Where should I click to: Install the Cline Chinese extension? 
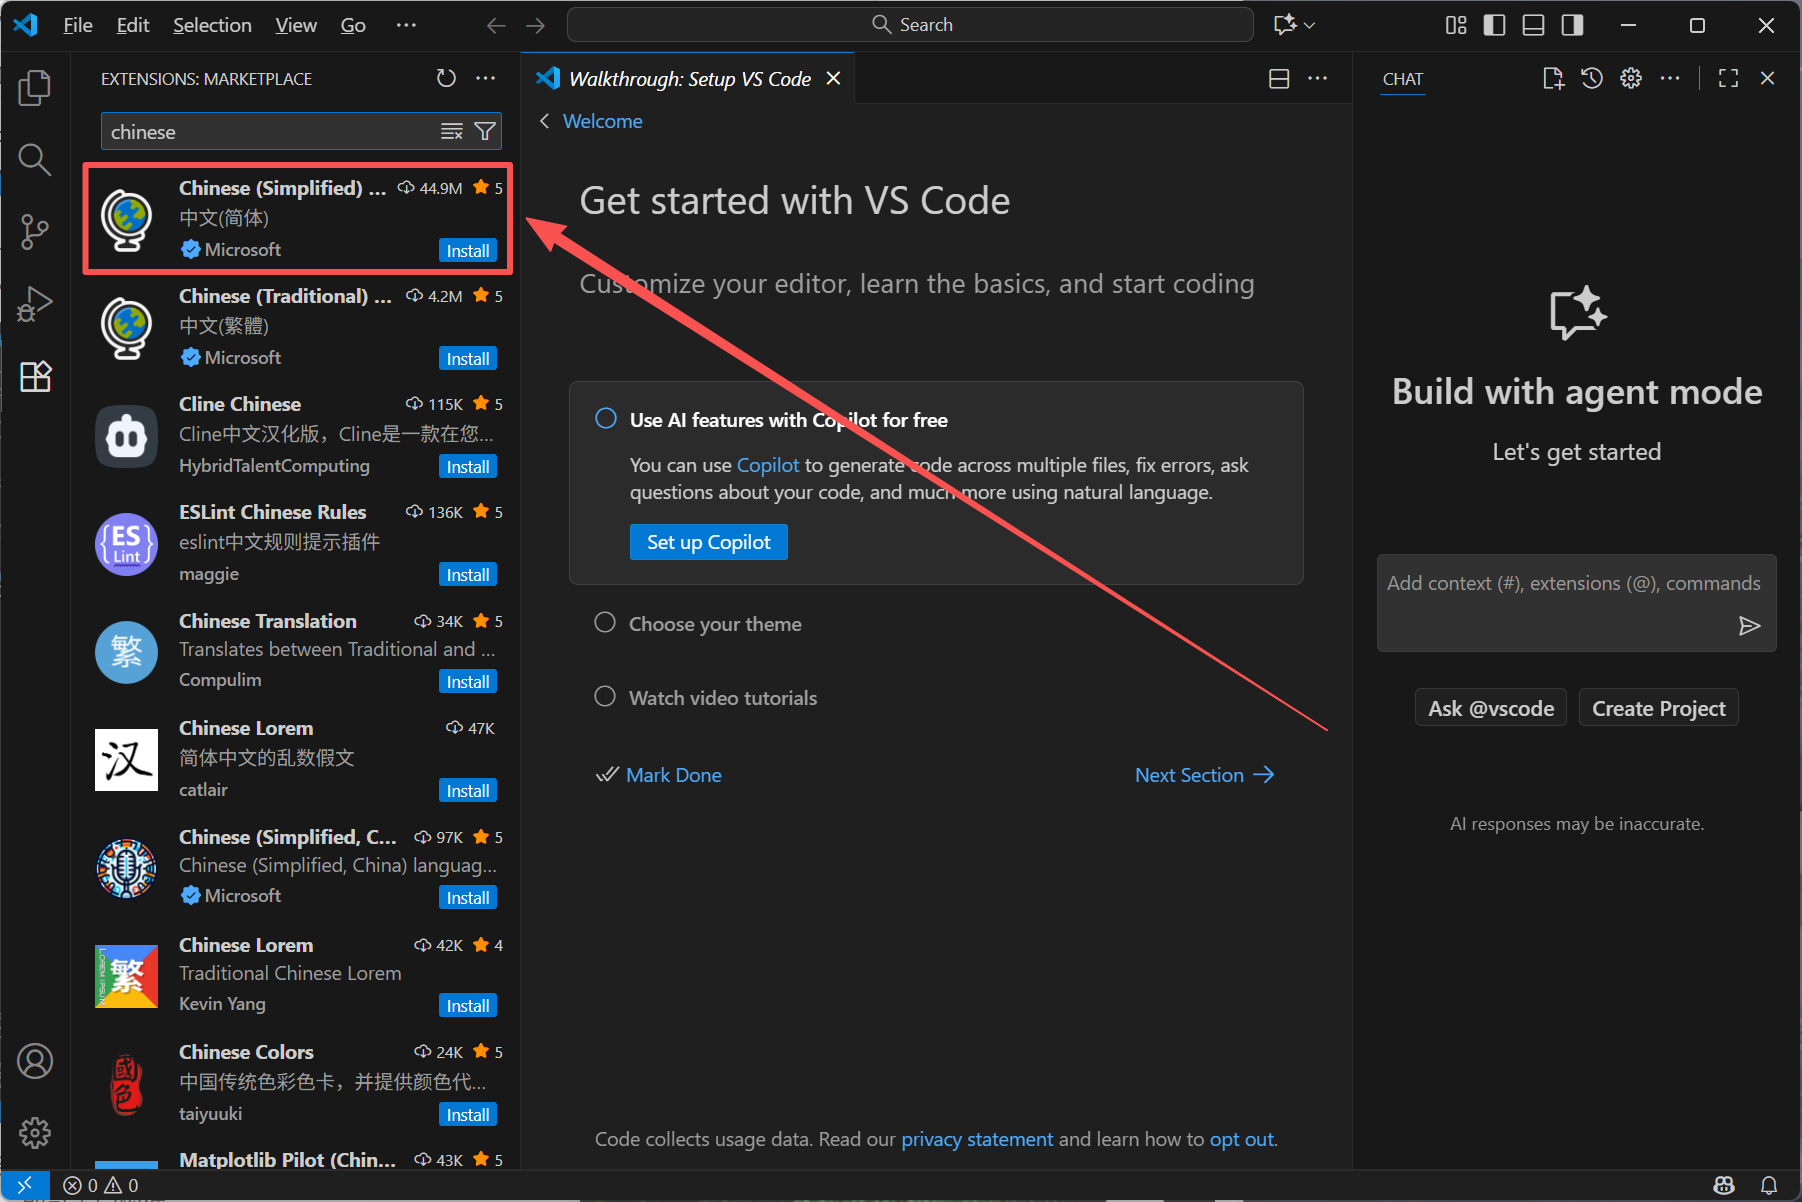click(x=468, y=466)
